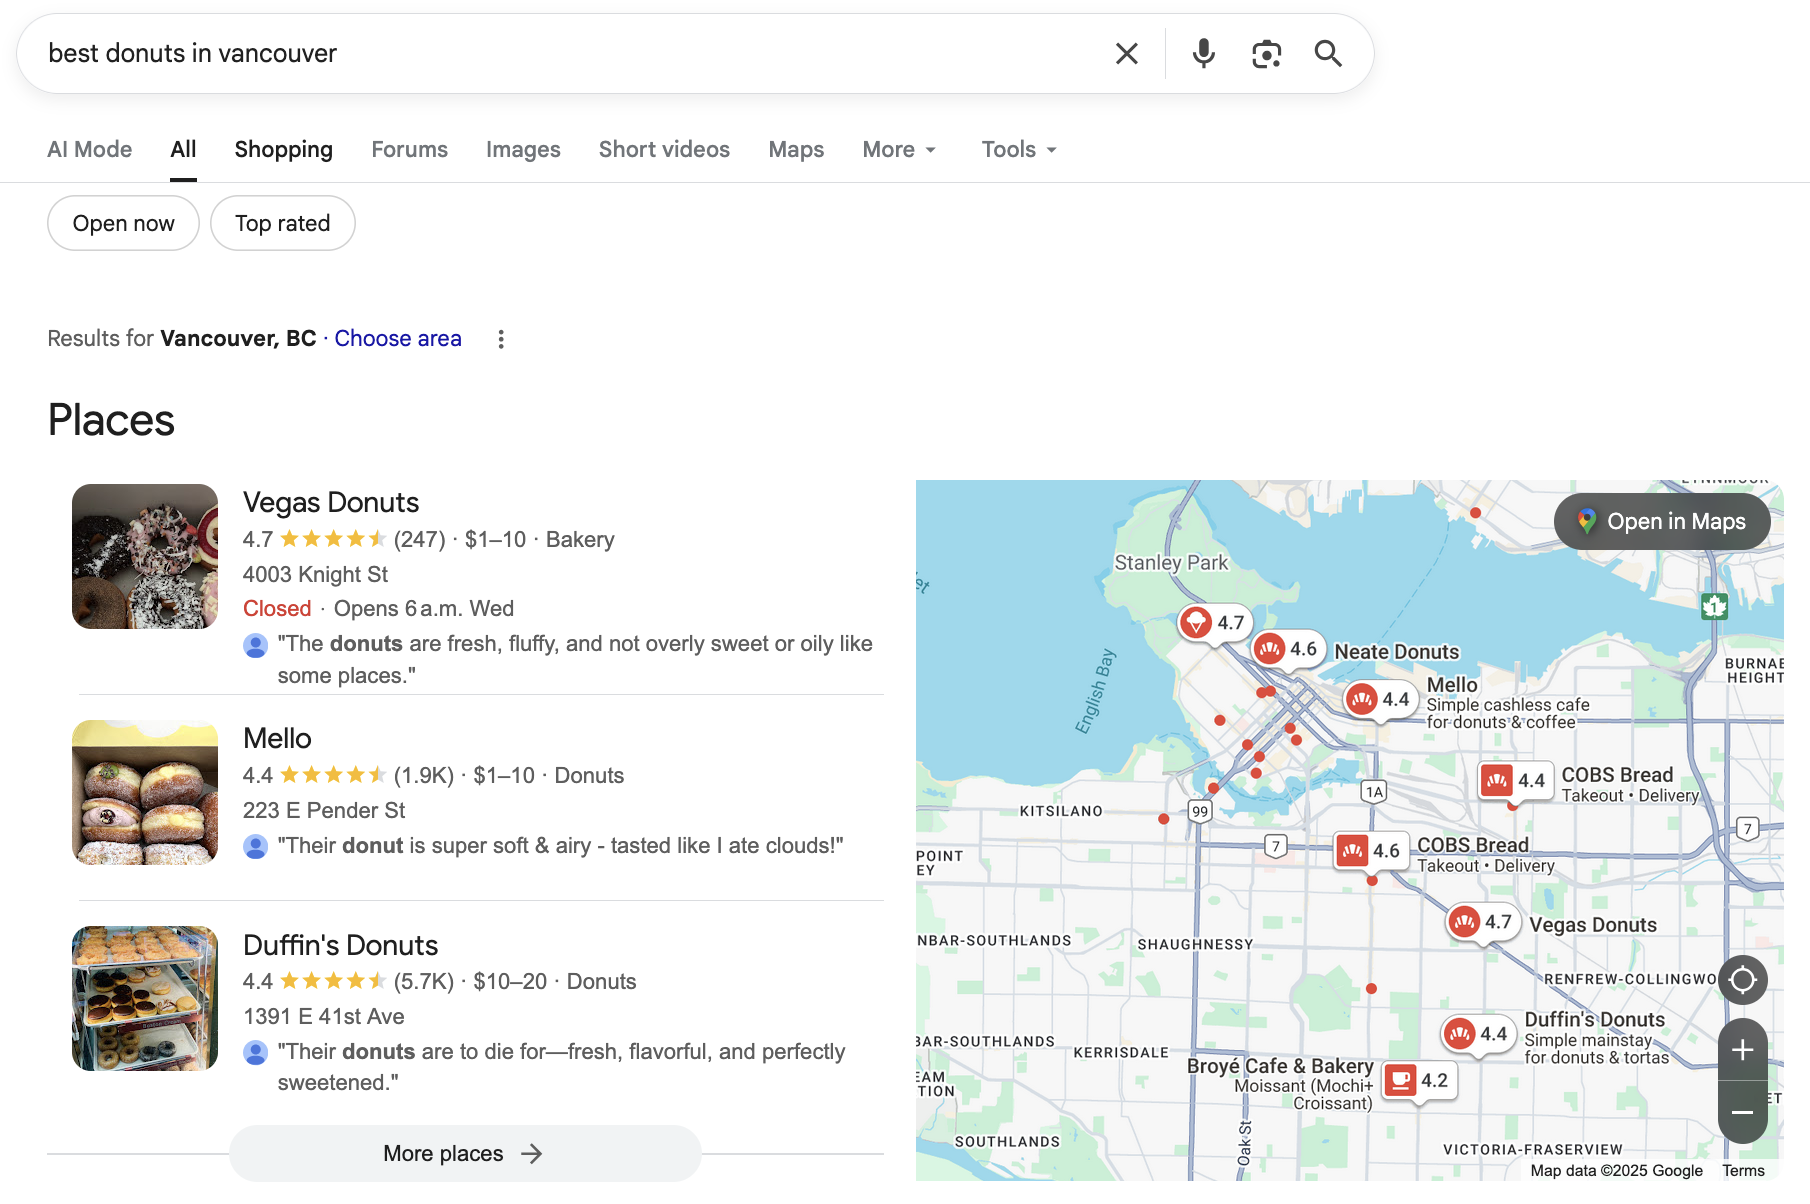Click Open in Maps button
This screenshot has width=1810, height=1204.
tap(1662, 522)
